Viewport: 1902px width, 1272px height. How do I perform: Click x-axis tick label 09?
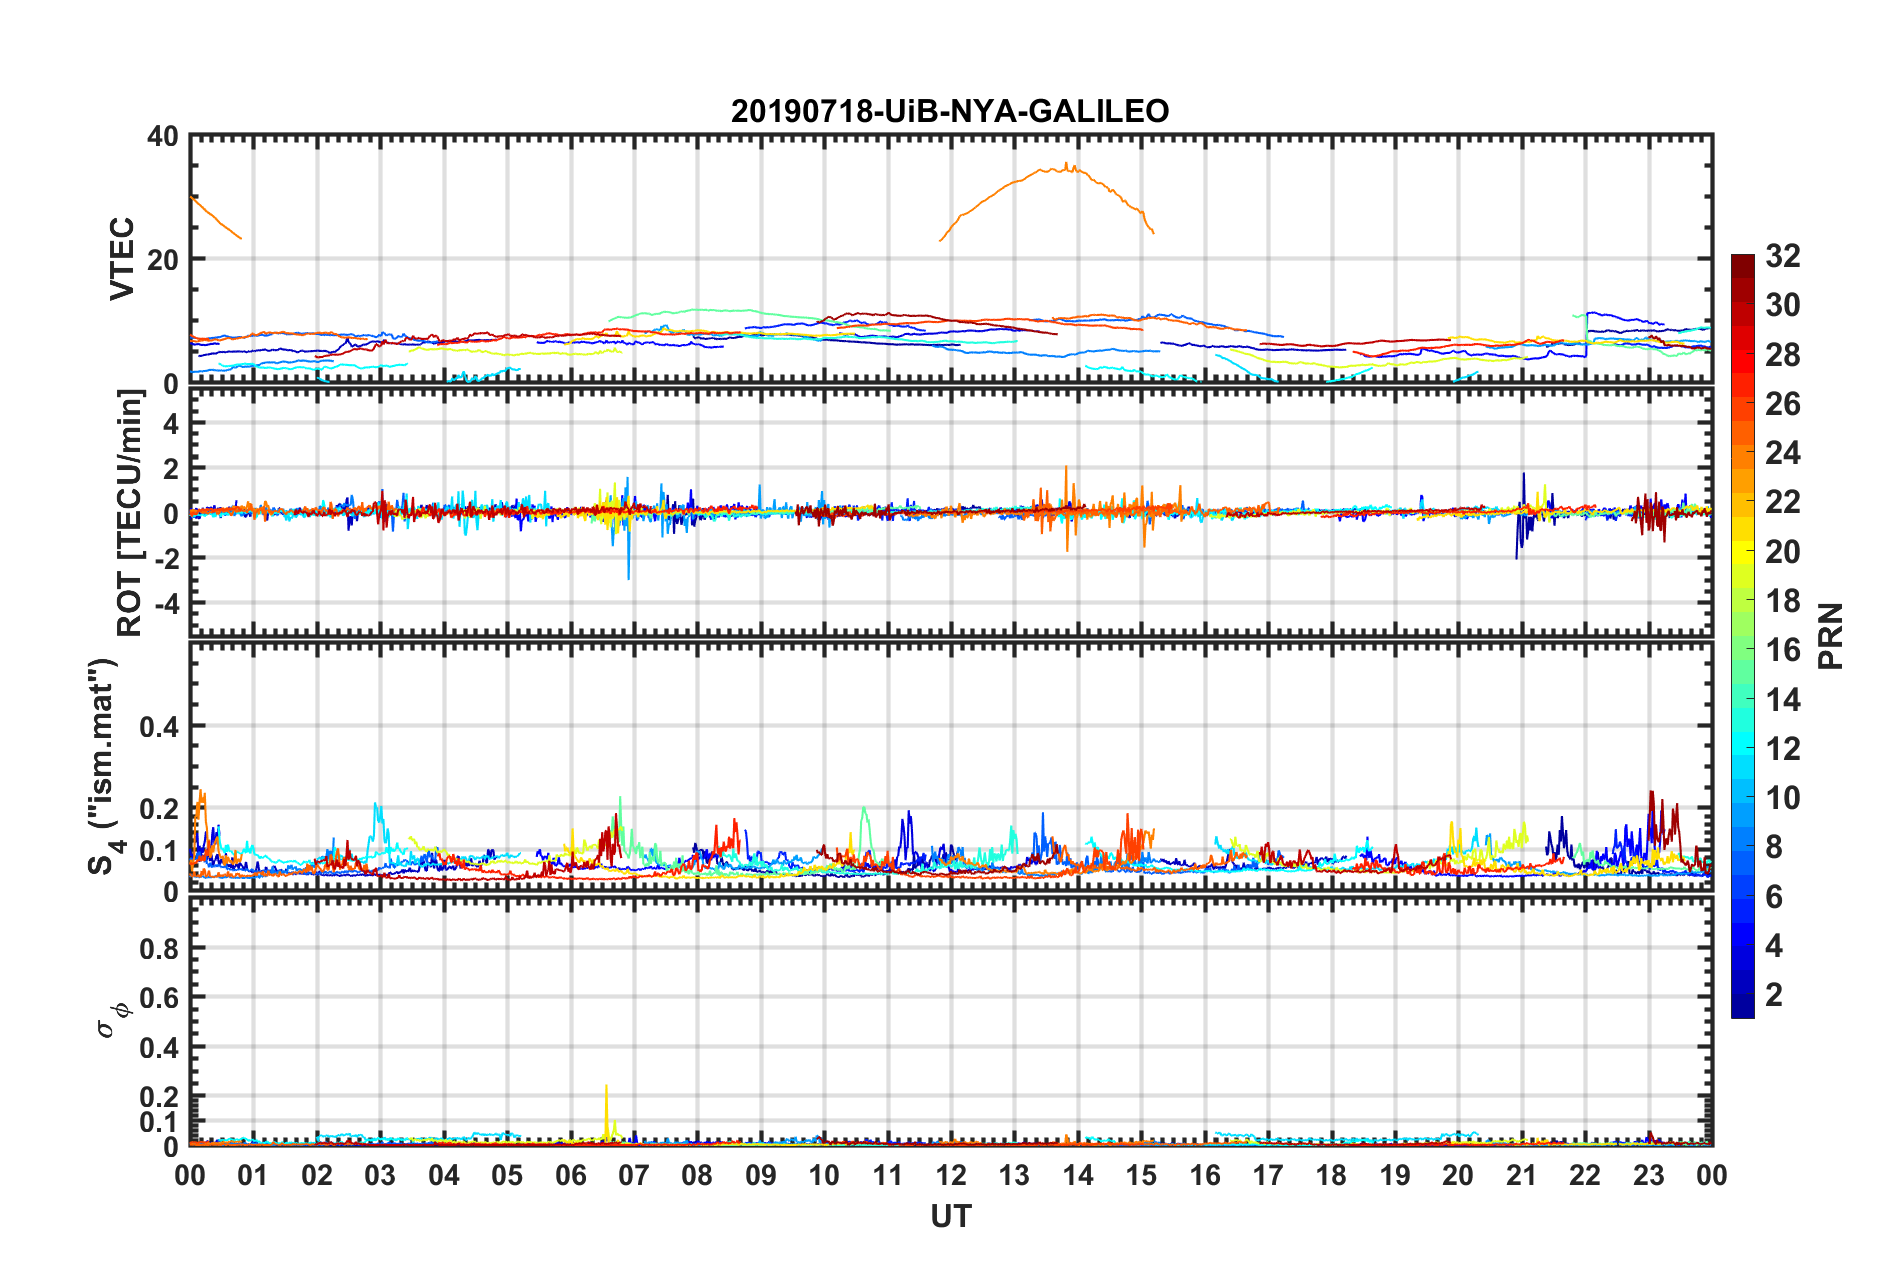(x=761, y=1175)
